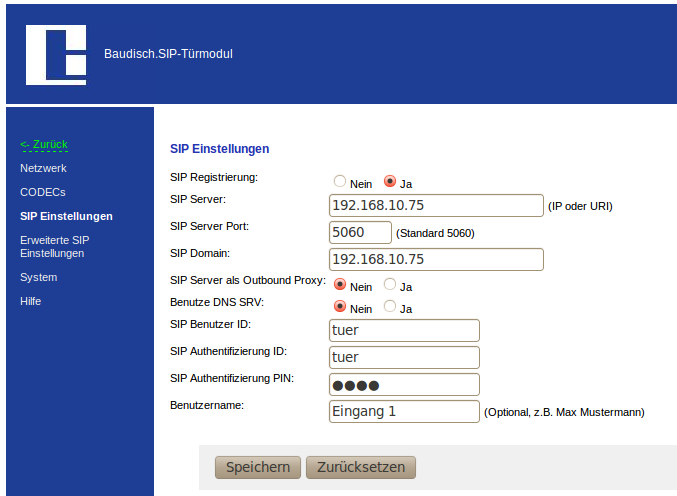Open the Hilfe page
This screenshot has width=677, height=496.
30,301
